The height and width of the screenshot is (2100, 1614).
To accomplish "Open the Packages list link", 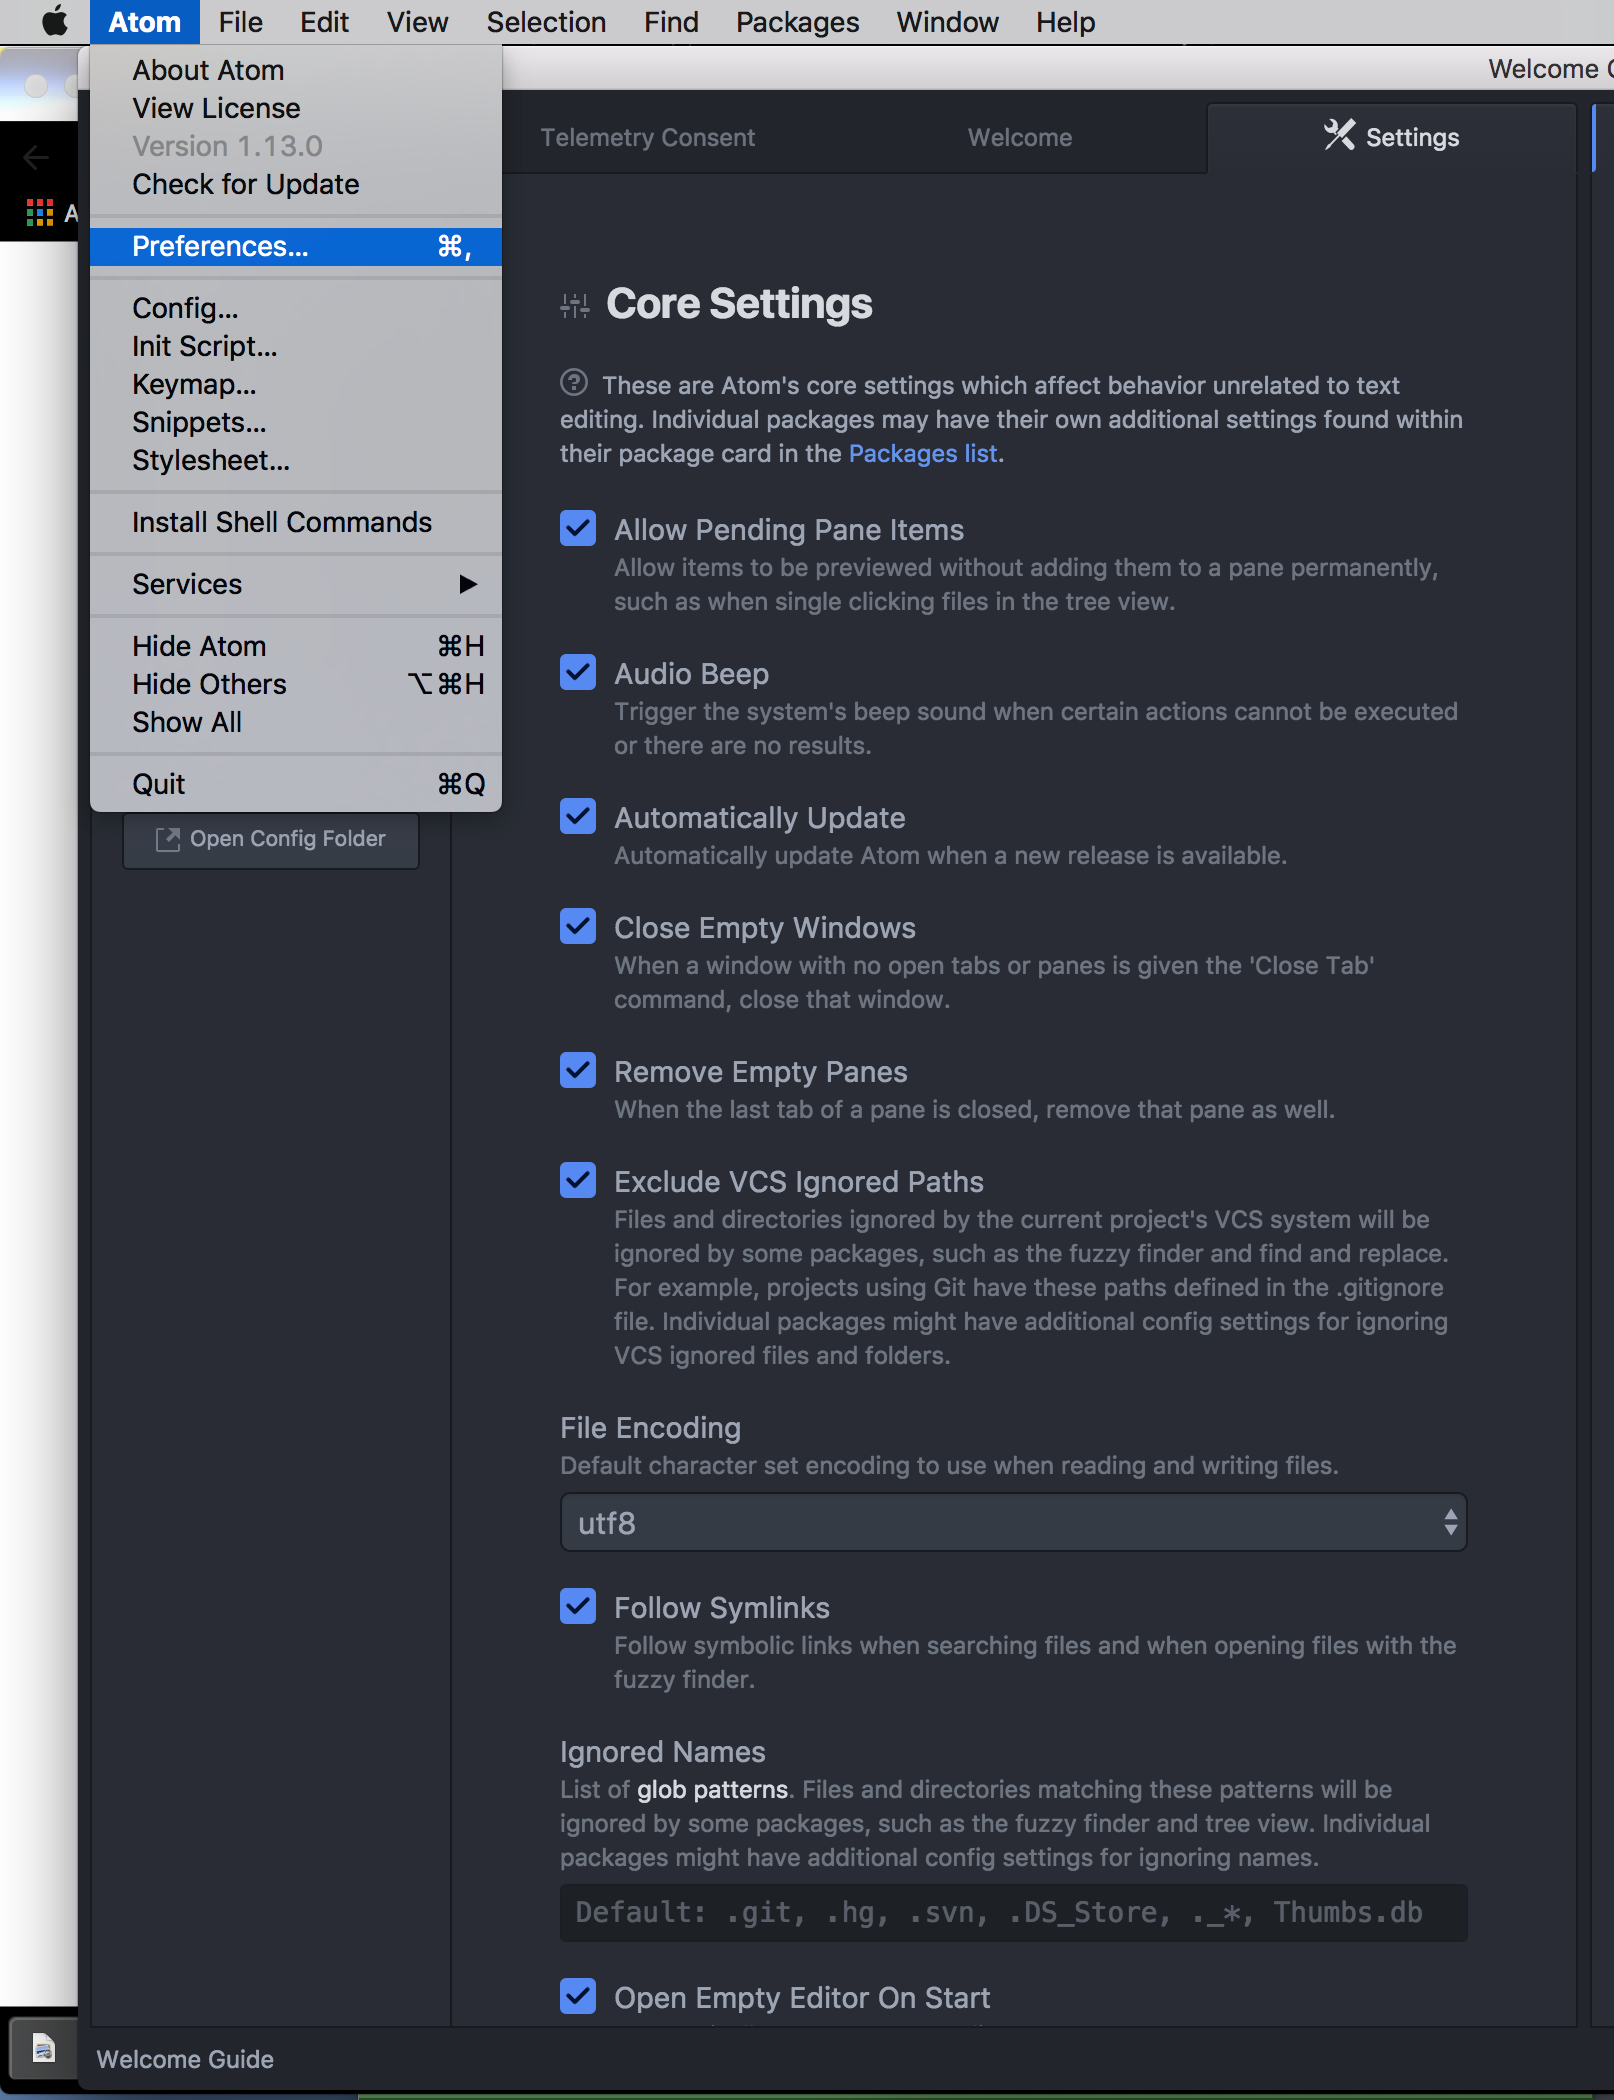I will (x=923, y=453).
